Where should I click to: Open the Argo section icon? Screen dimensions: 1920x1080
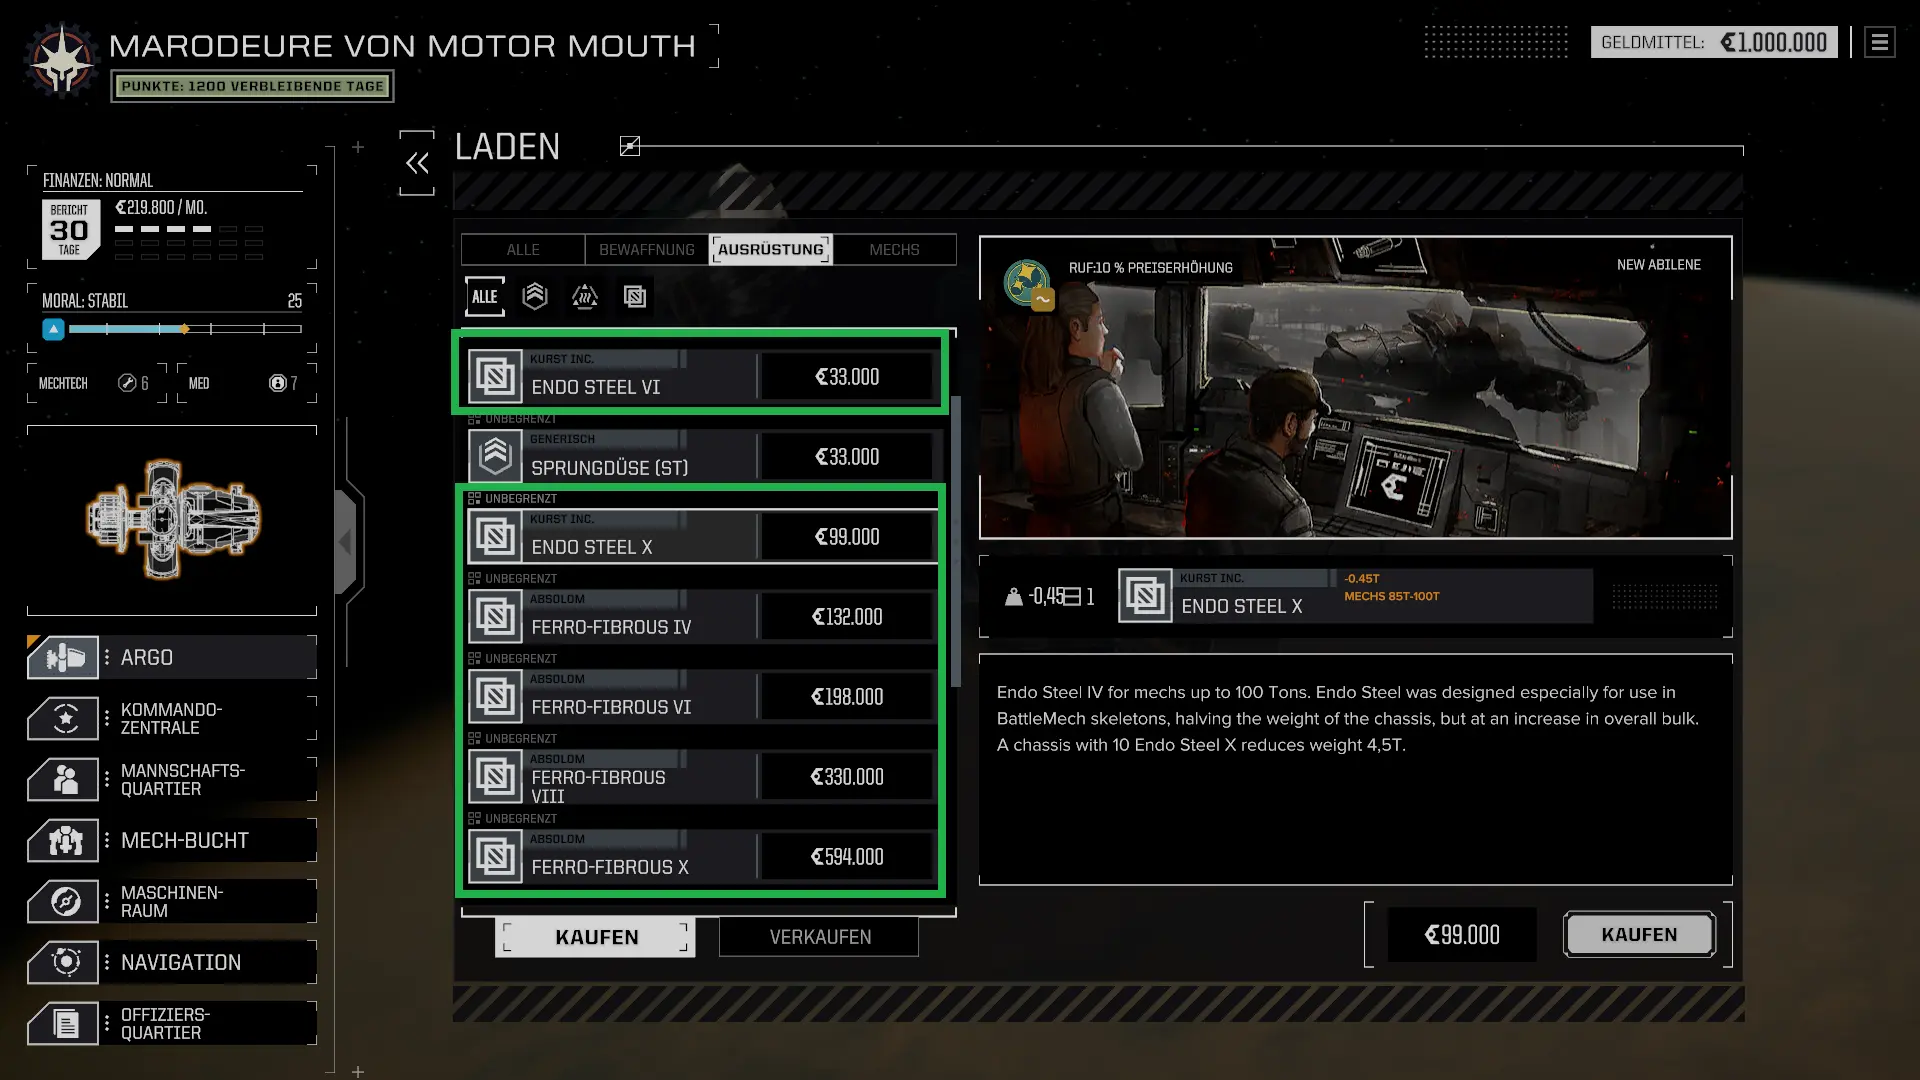pos(63,657)
